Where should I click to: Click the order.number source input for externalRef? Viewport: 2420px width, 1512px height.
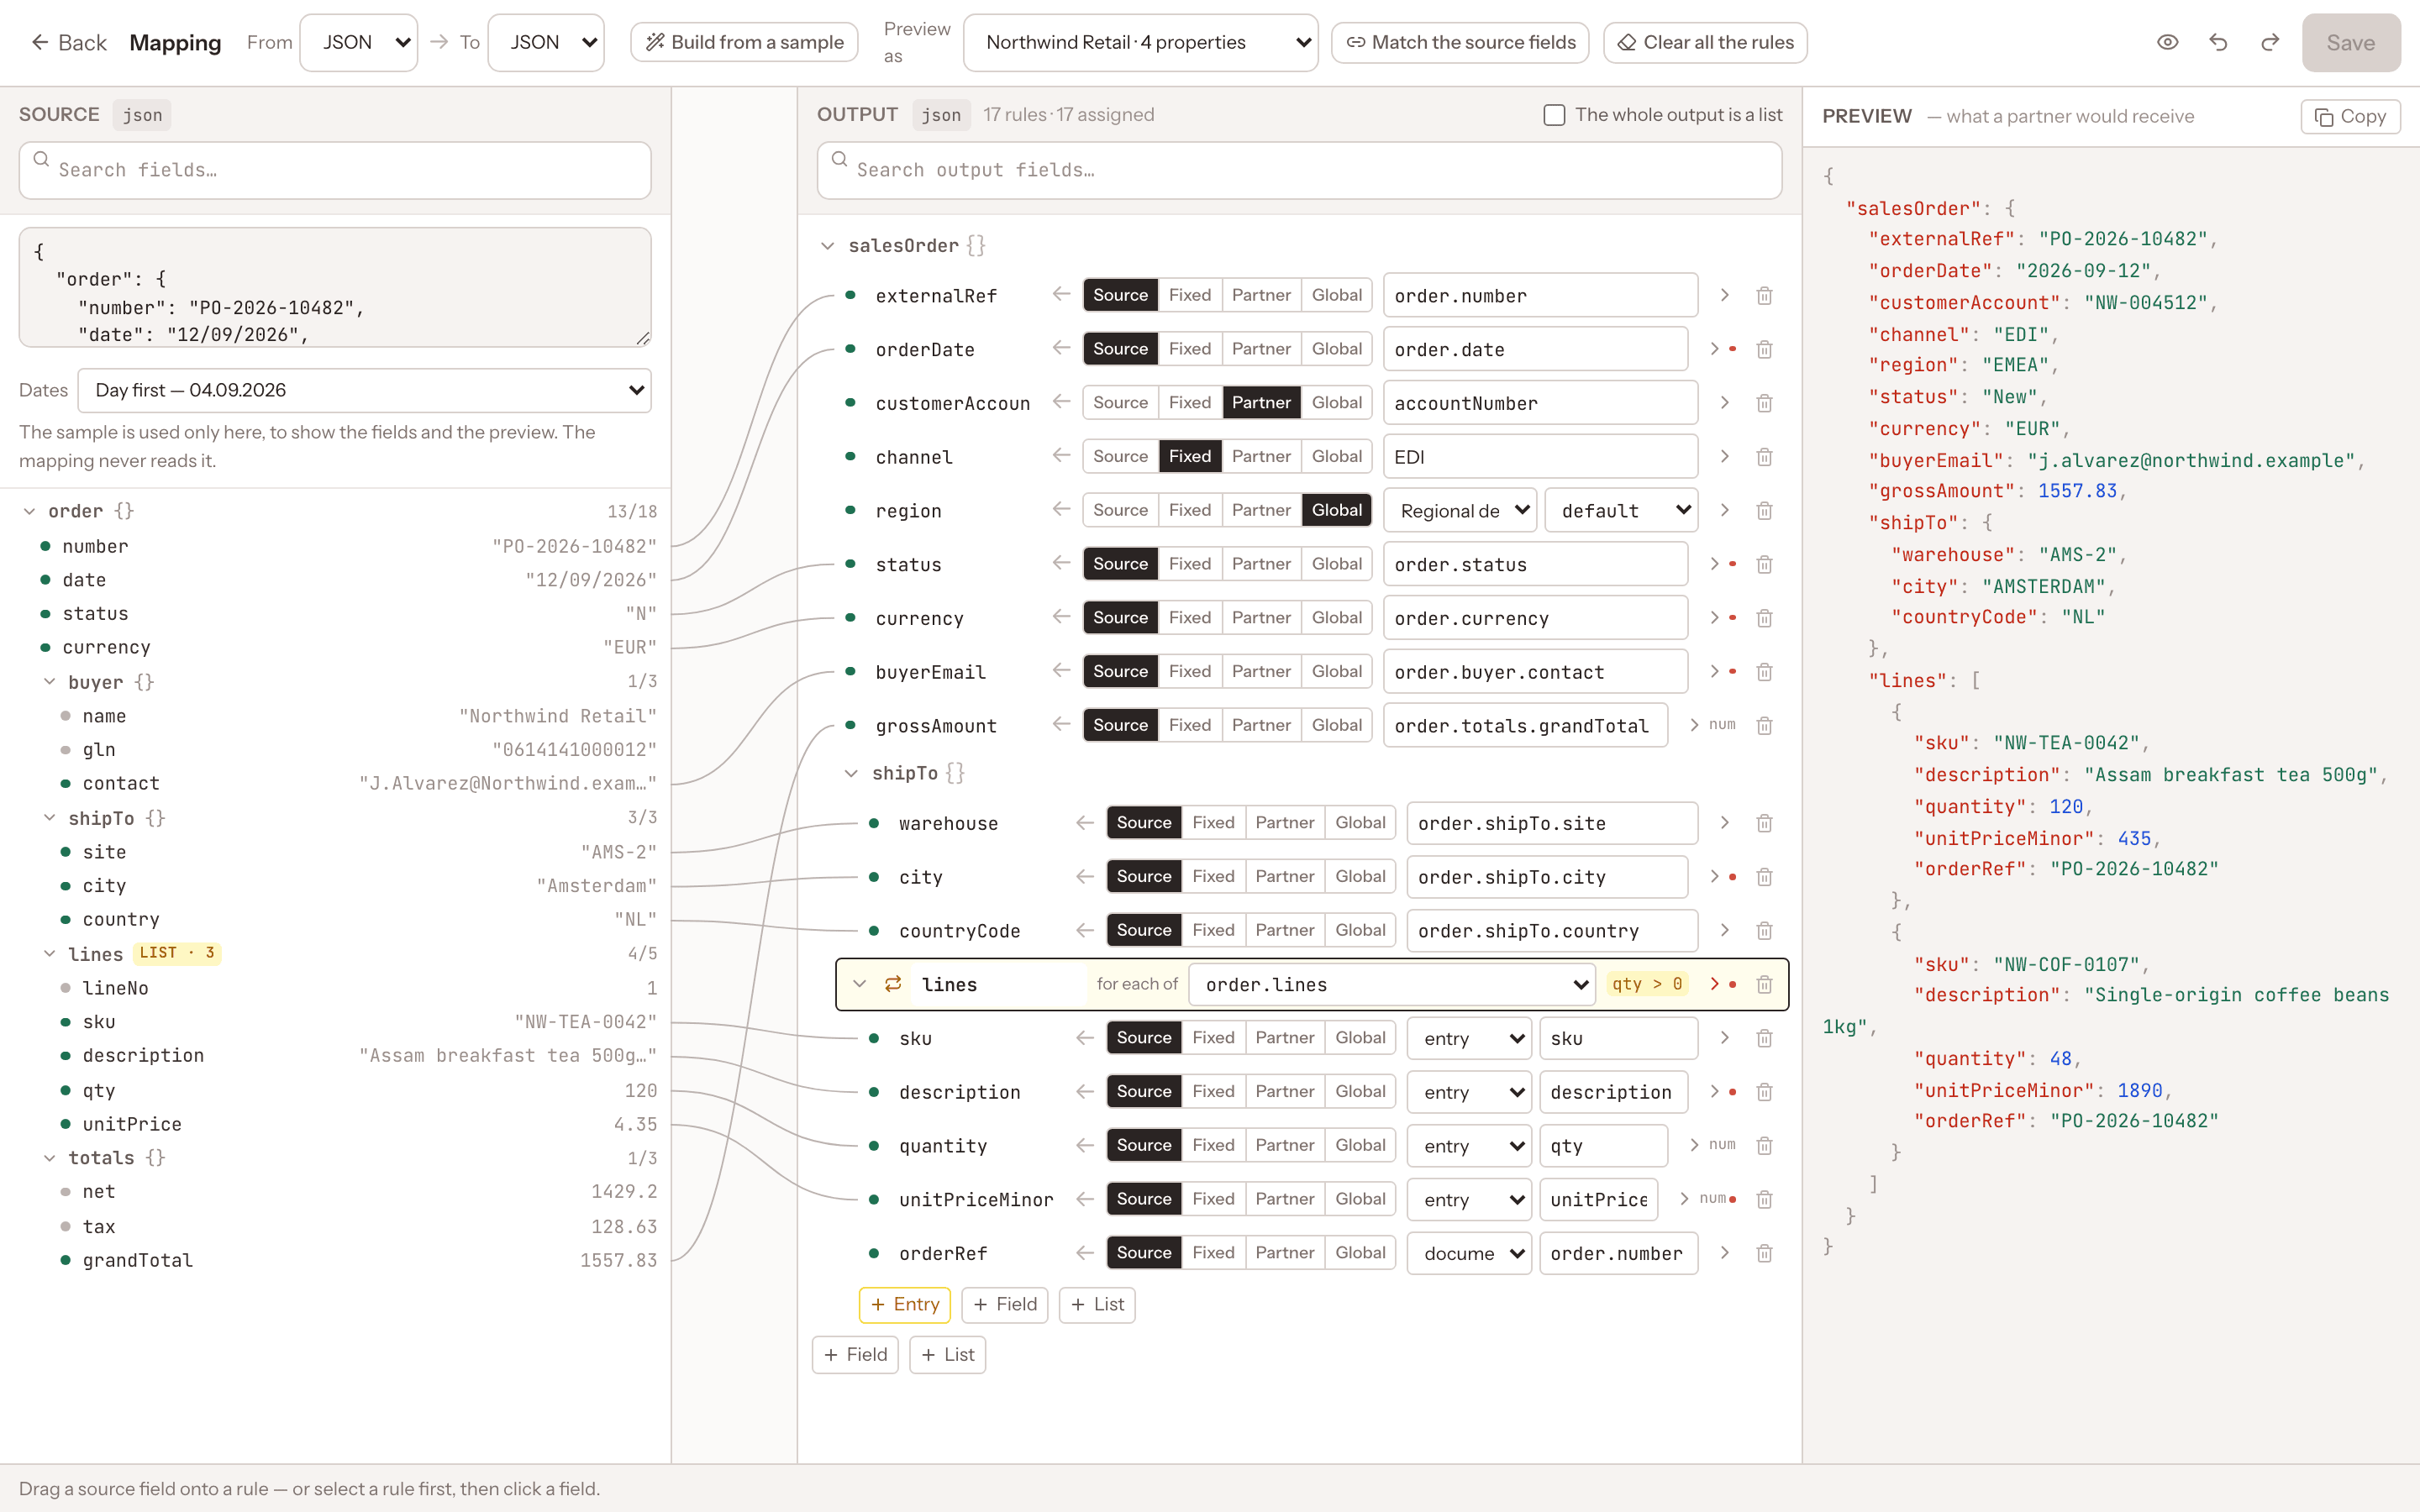pyautogui.click(x=1540, y=296)
